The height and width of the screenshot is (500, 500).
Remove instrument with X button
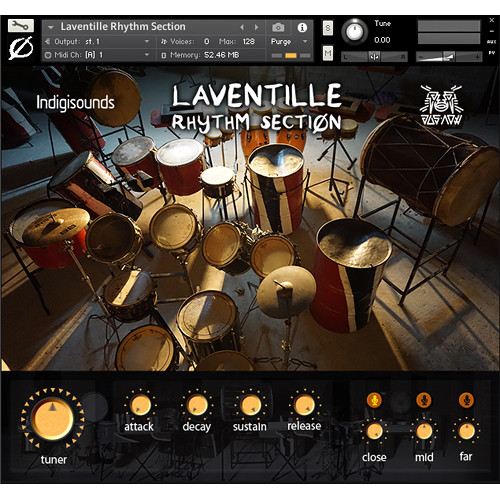[x=491, y=20]
